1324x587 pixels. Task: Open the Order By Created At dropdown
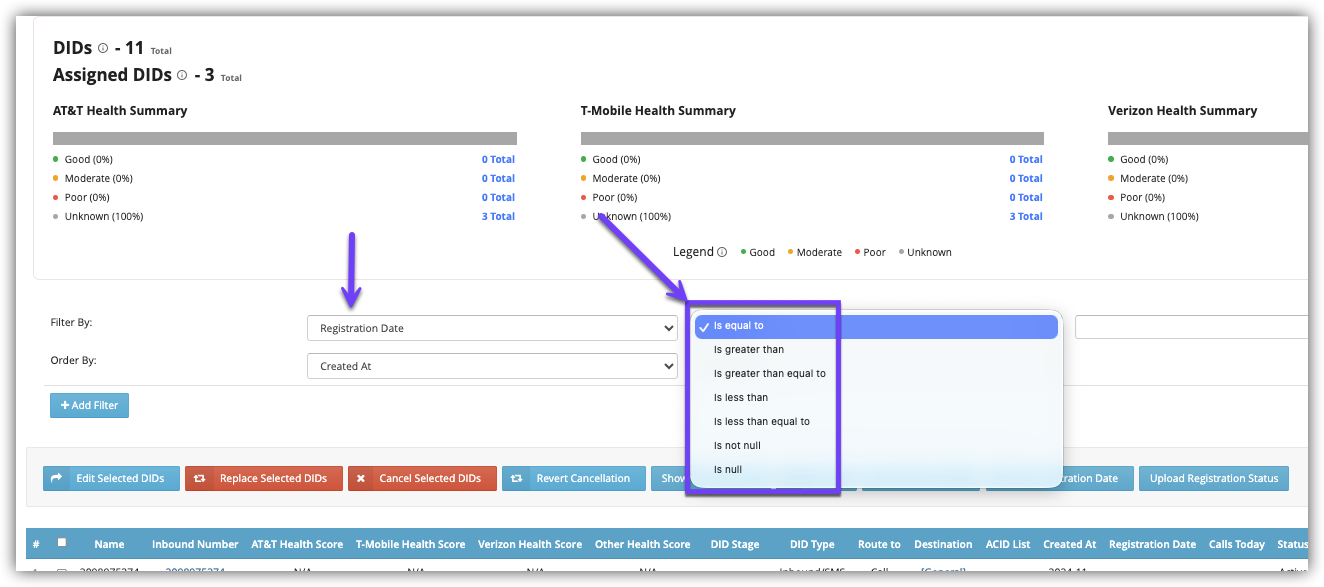(492, 366)
